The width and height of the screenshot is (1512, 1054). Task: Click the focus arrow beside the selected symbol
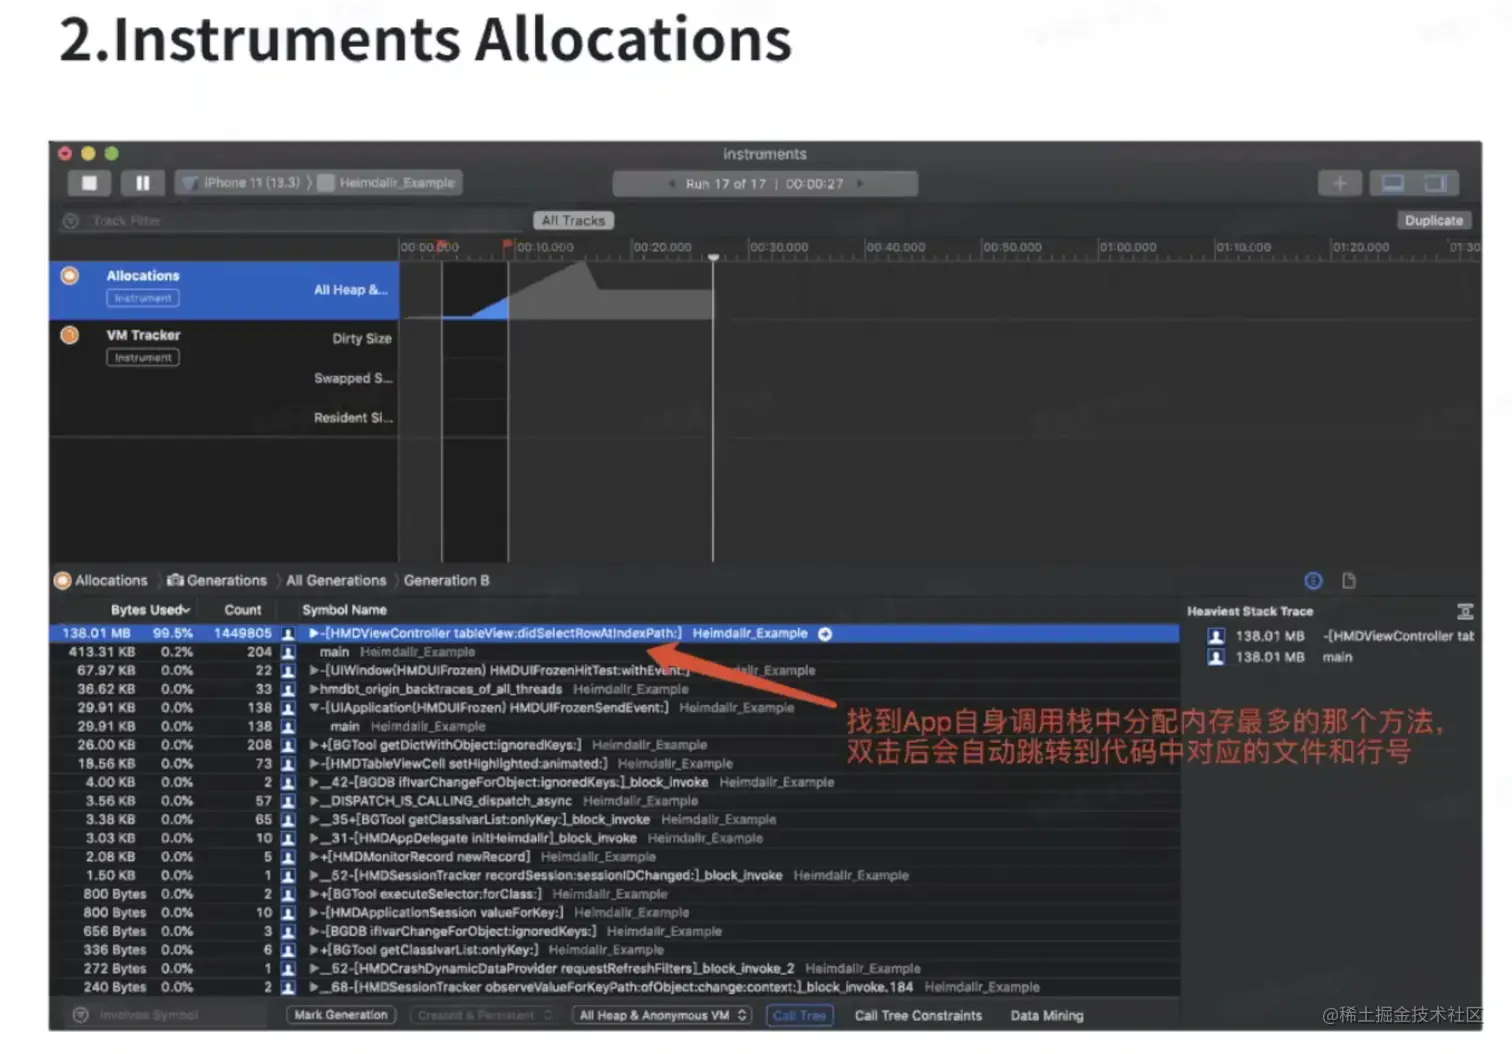click(x=825, y=634)
